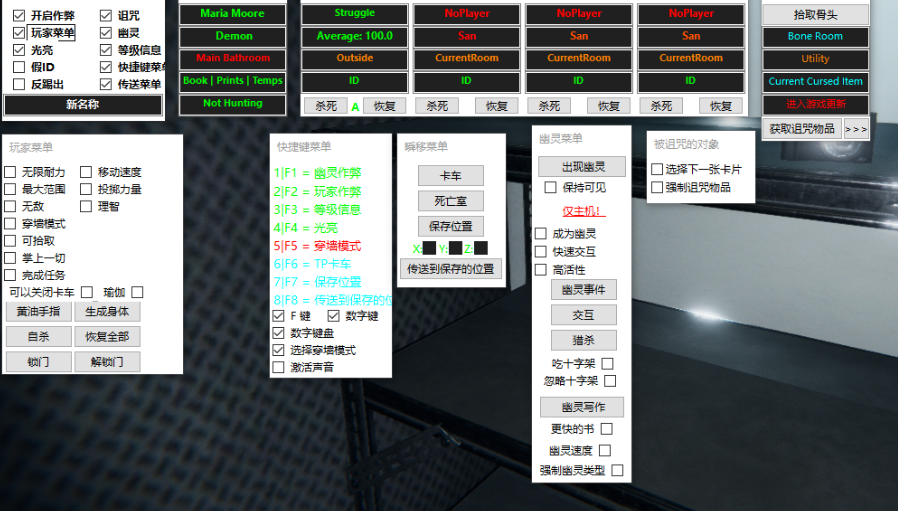Enable the 假ID checkbox
The height and width of the screenshot is (511, 898).
[19, 67]
